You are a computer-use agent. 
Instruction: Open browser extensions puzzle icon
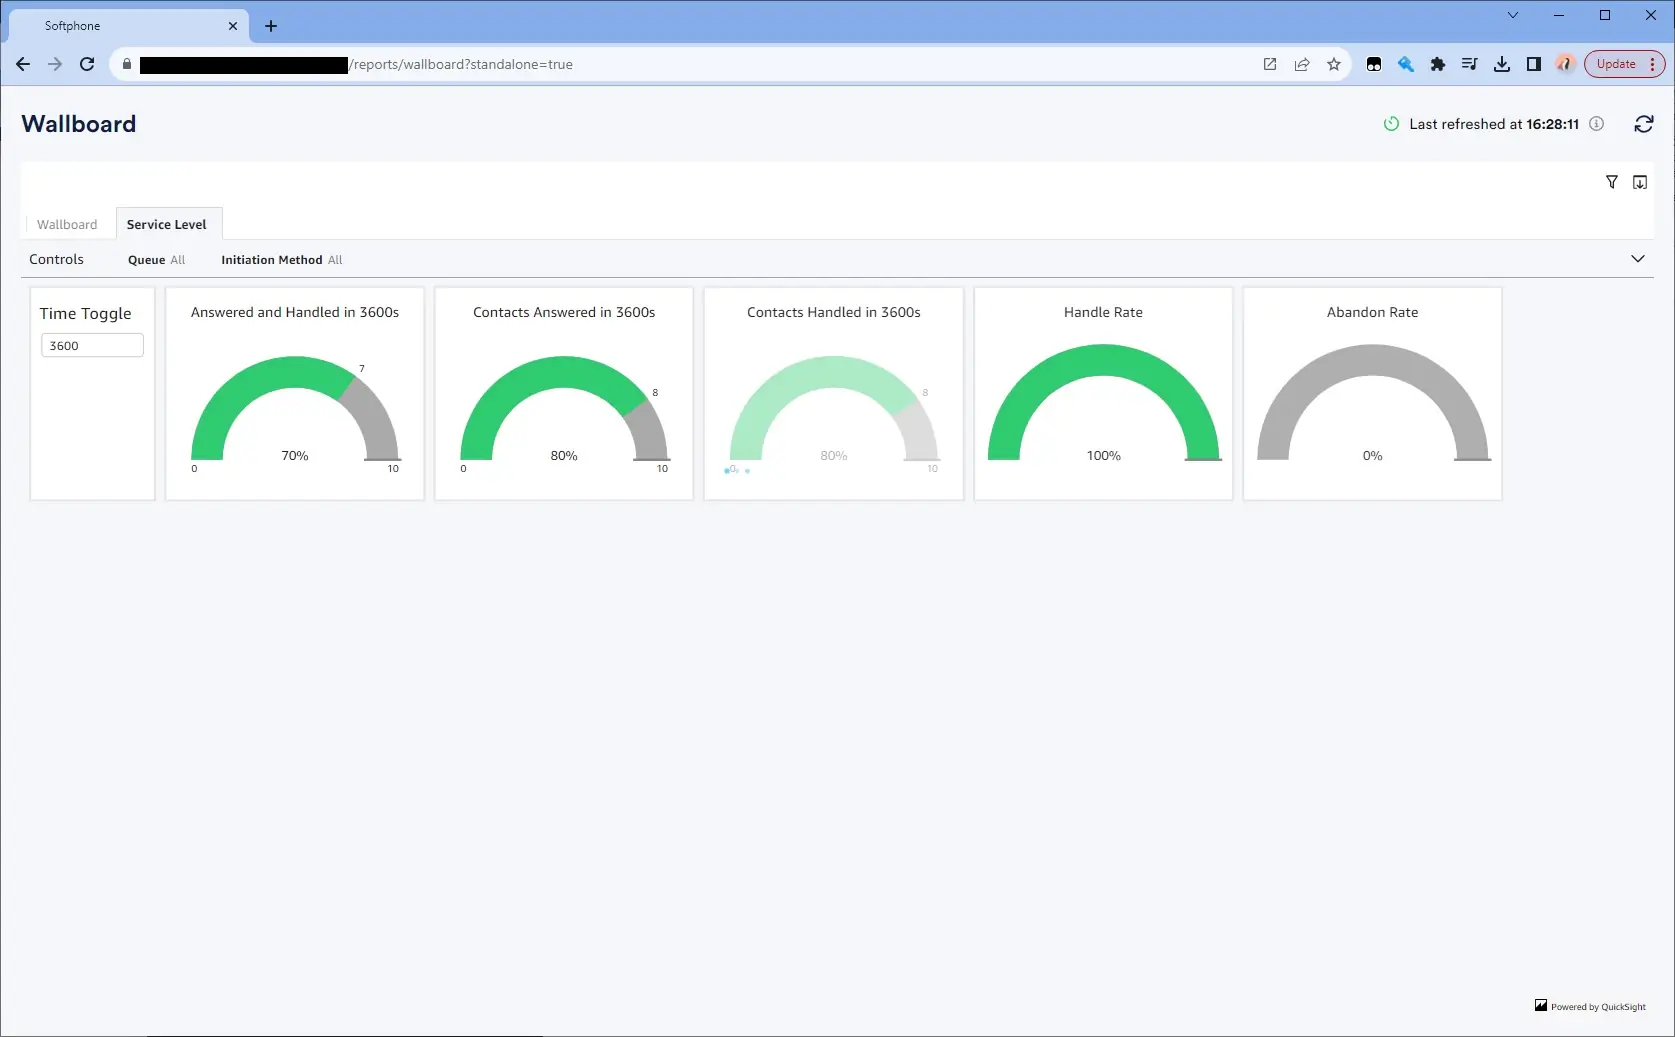tap(1437, 64)
